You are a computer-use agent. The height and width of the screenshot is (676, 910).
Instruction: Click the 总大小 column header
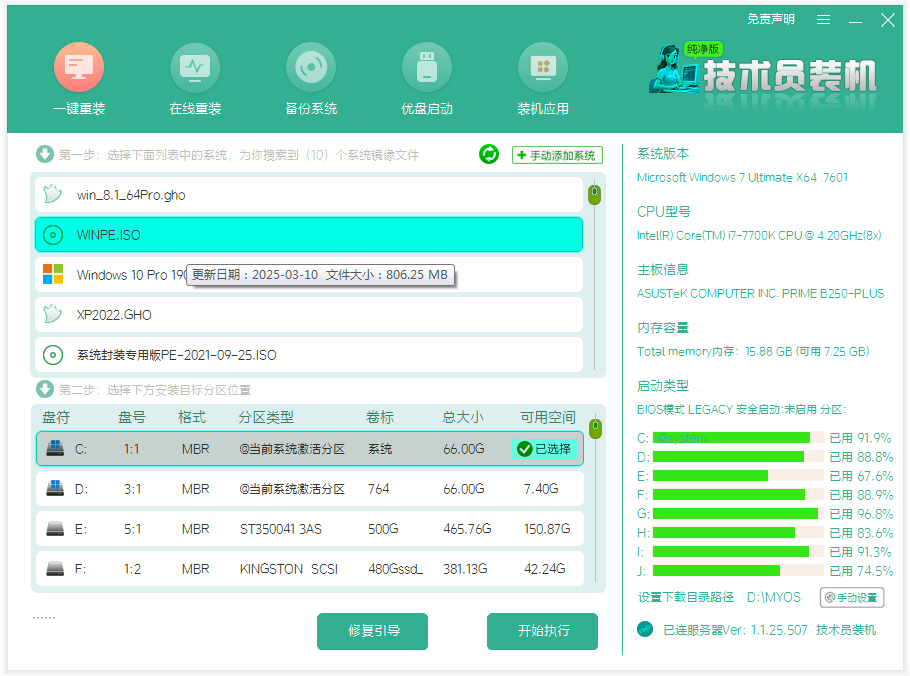pyautogui.click(x=463, y=417)
